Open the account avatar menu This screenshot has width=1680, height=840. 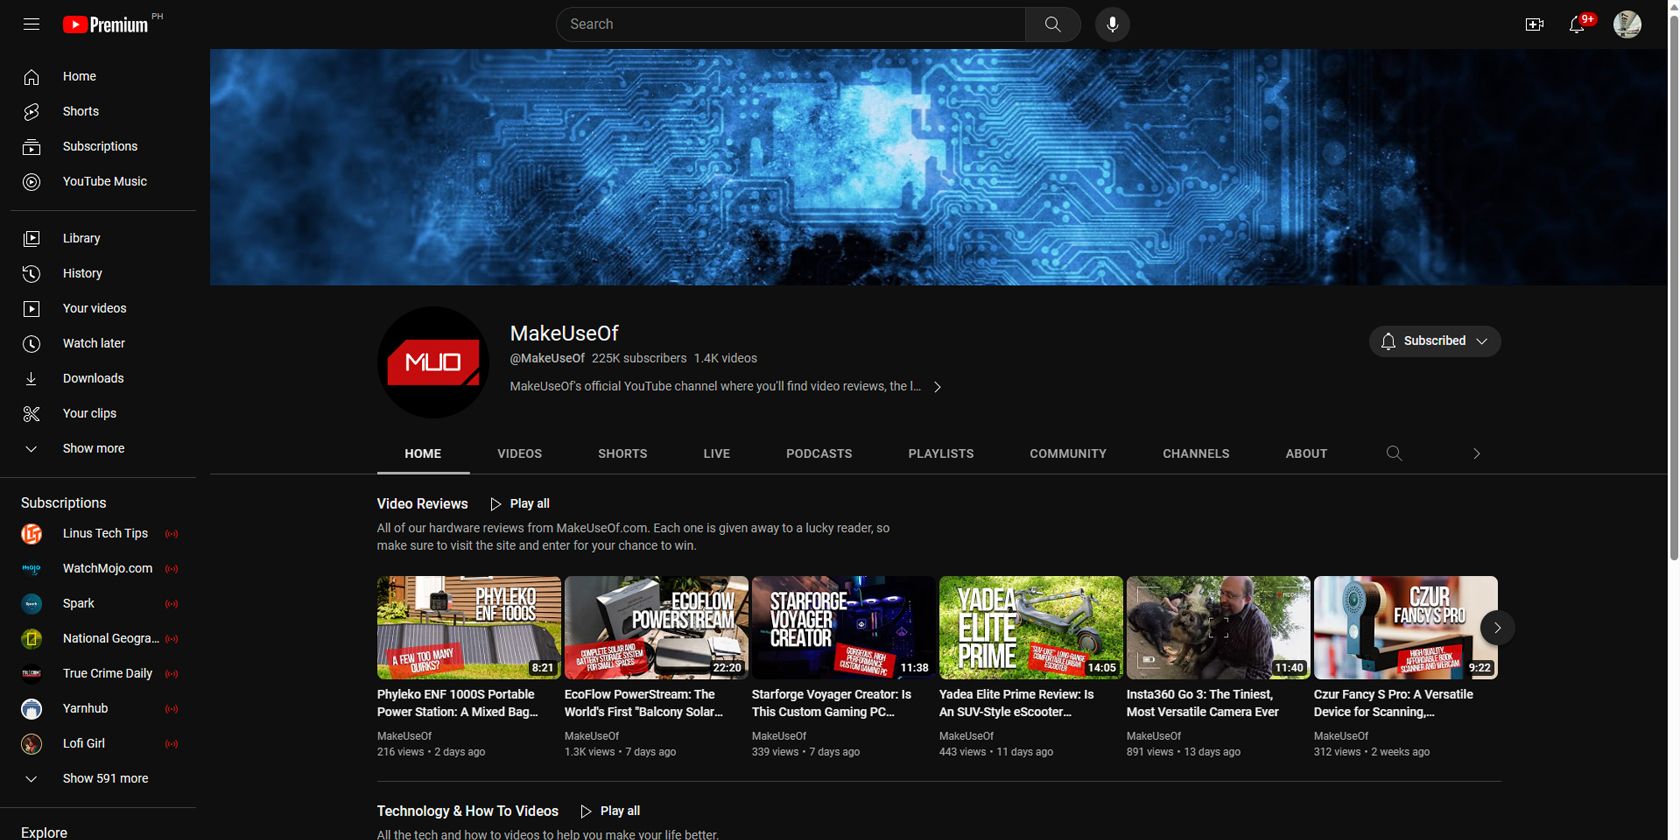click(x=1627, y=24)
